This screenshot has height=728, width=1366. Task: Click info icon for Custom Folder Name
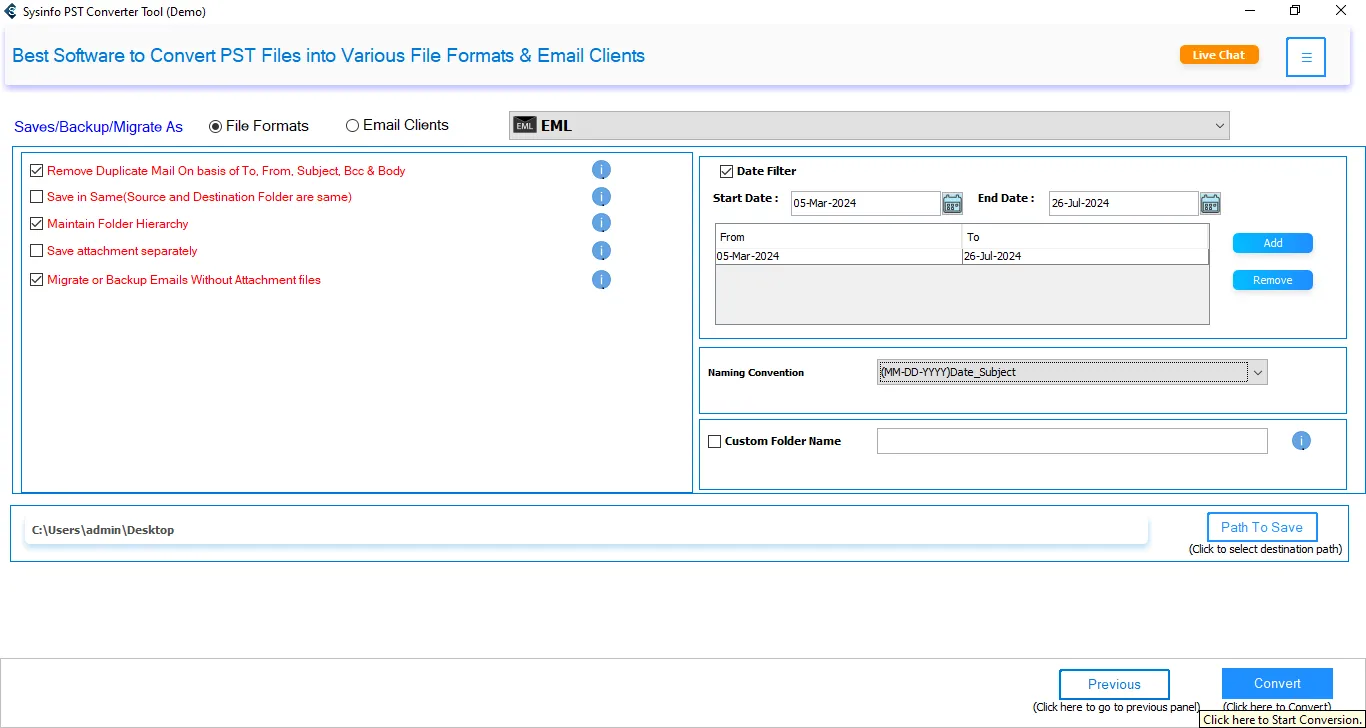click(1301, 441)
